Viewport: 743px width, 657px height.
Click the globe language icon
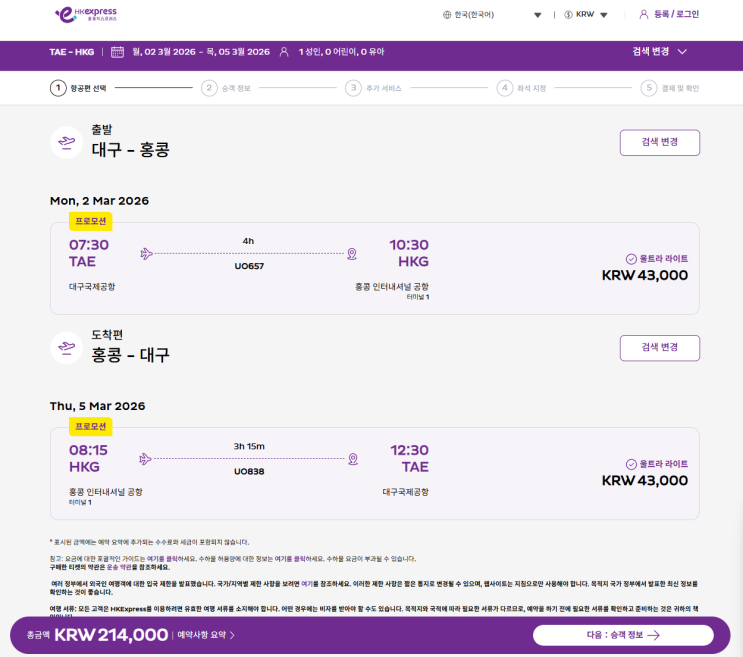tap(447, 15)
